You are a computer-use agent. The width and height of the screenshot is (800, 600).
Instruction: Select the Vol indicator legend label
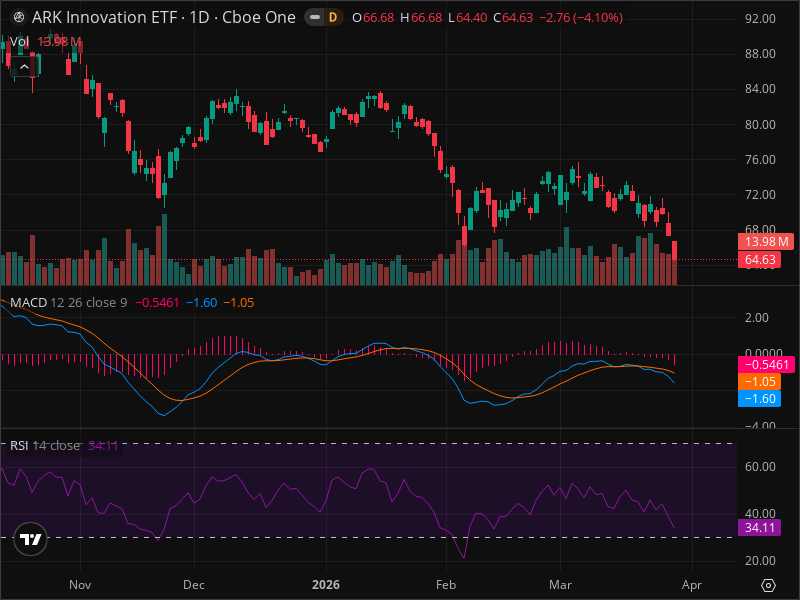click(x=19, y=42)
